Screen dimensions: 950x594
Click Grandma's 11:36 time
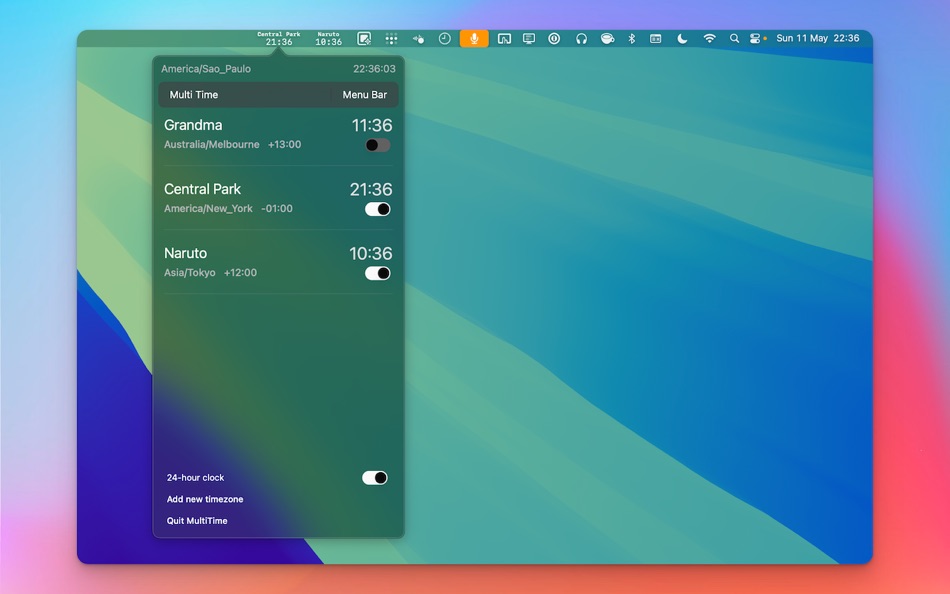[x=372, y=125]
